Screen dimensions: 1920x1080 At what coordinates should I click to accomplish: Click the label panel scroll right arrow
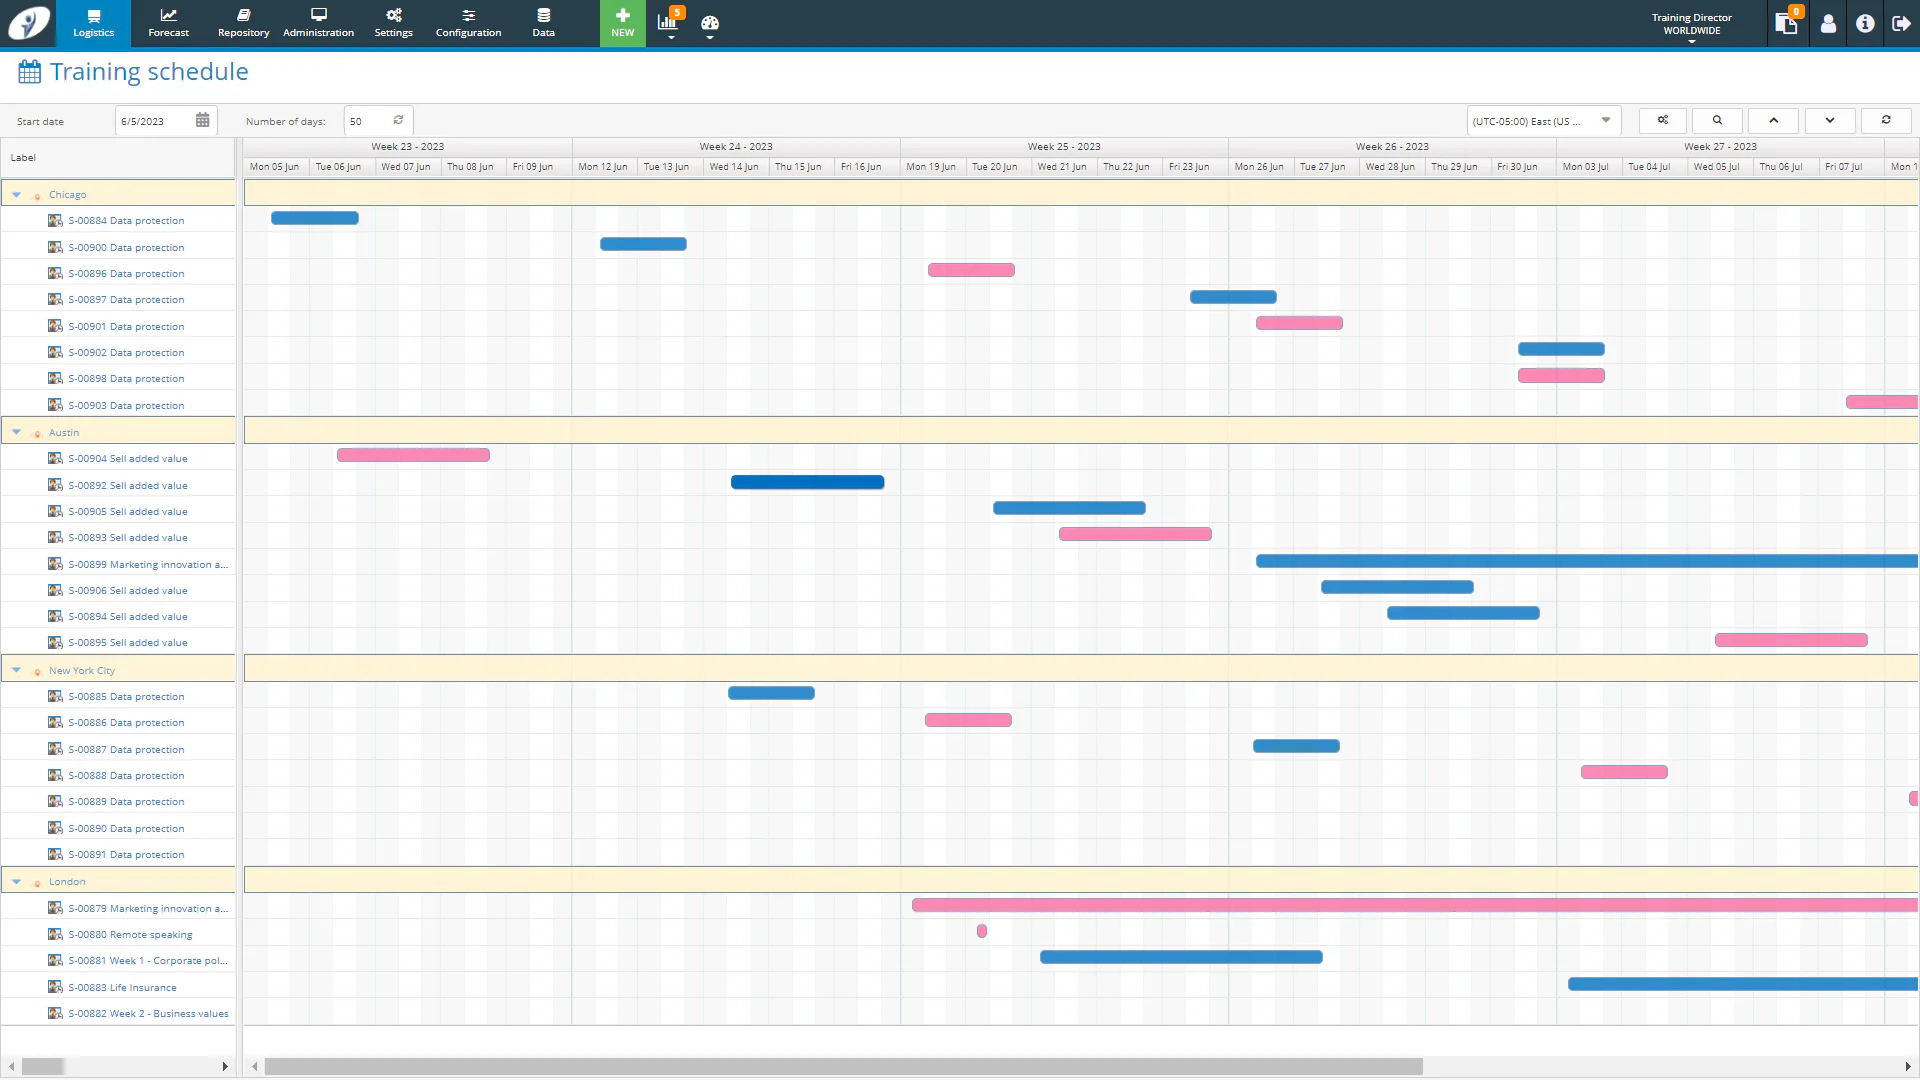[225, 1066]
